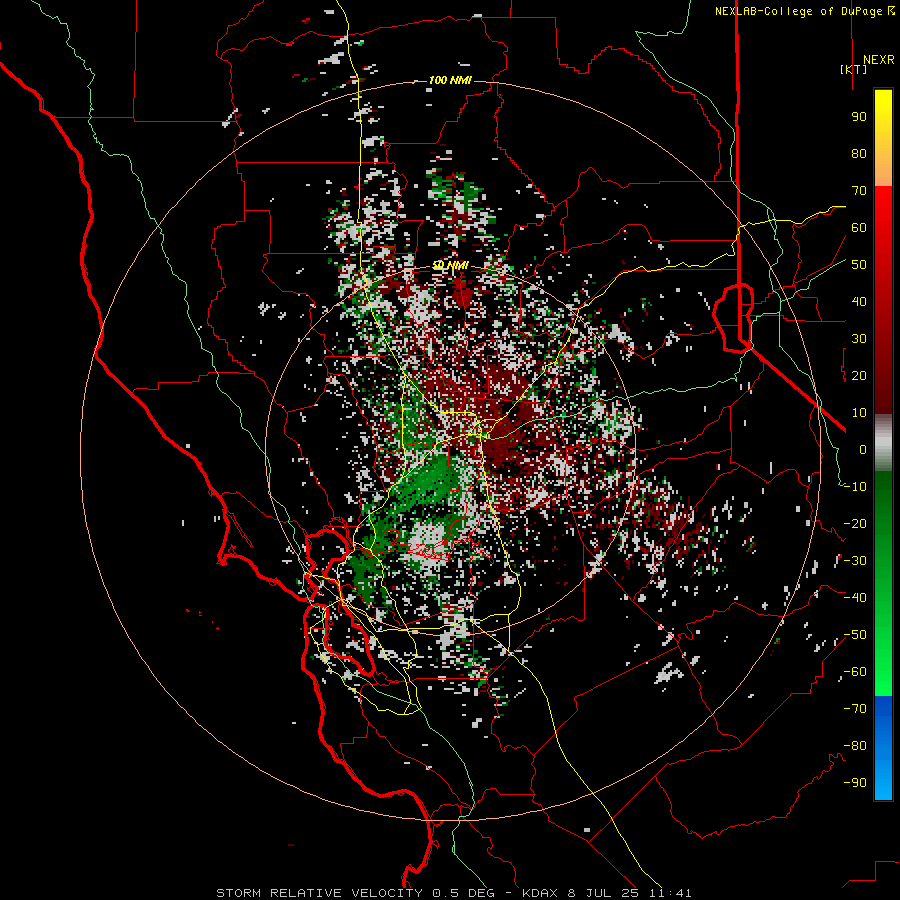Click the STORM RELATIVE VELOCITY caption text

click(x=319, y=893)
